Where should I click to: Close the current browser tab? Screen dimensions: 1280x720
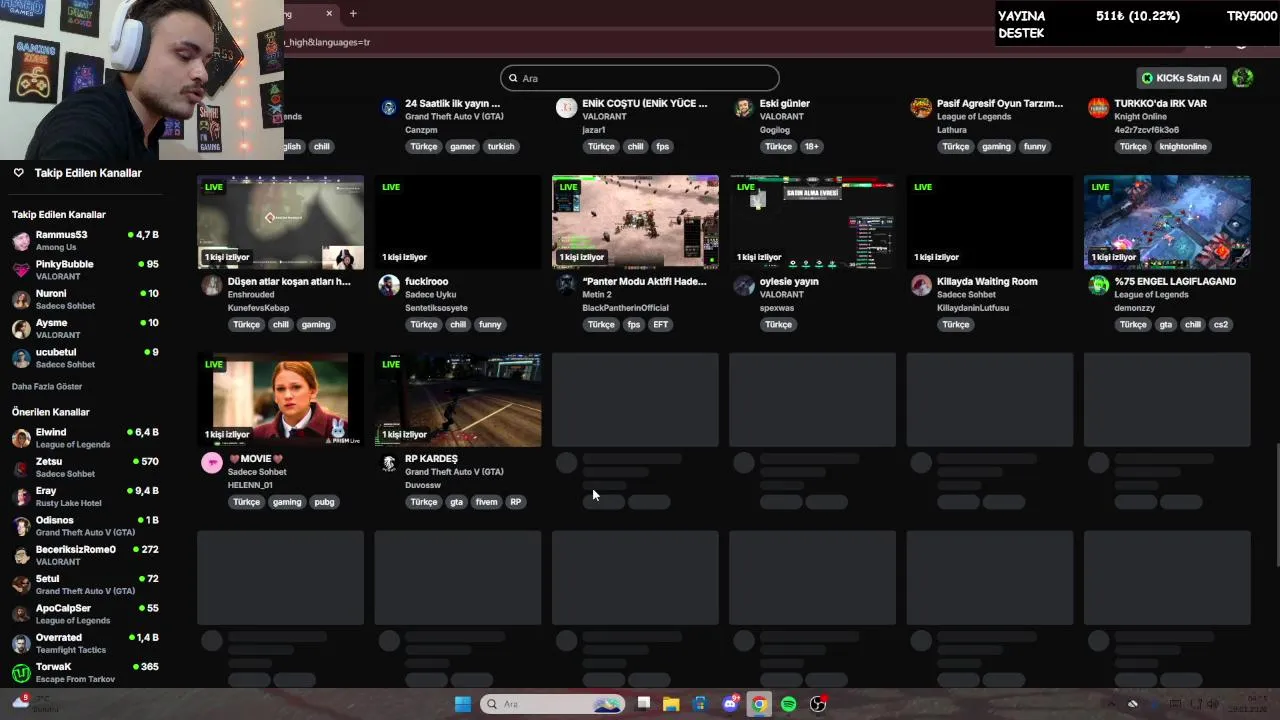coord(329,13)
